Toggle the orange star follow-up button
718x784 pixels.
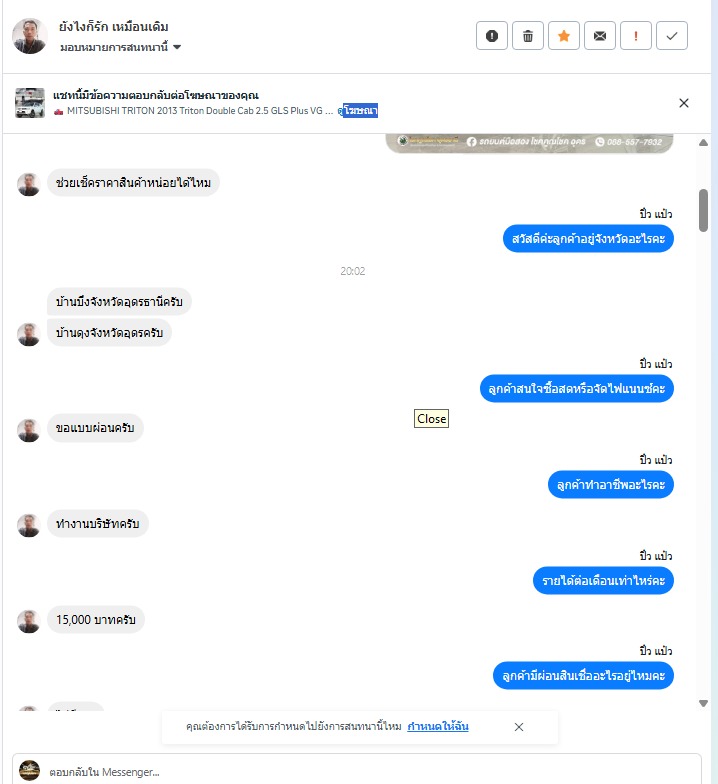pyautogui.click(x=564, y=36)
